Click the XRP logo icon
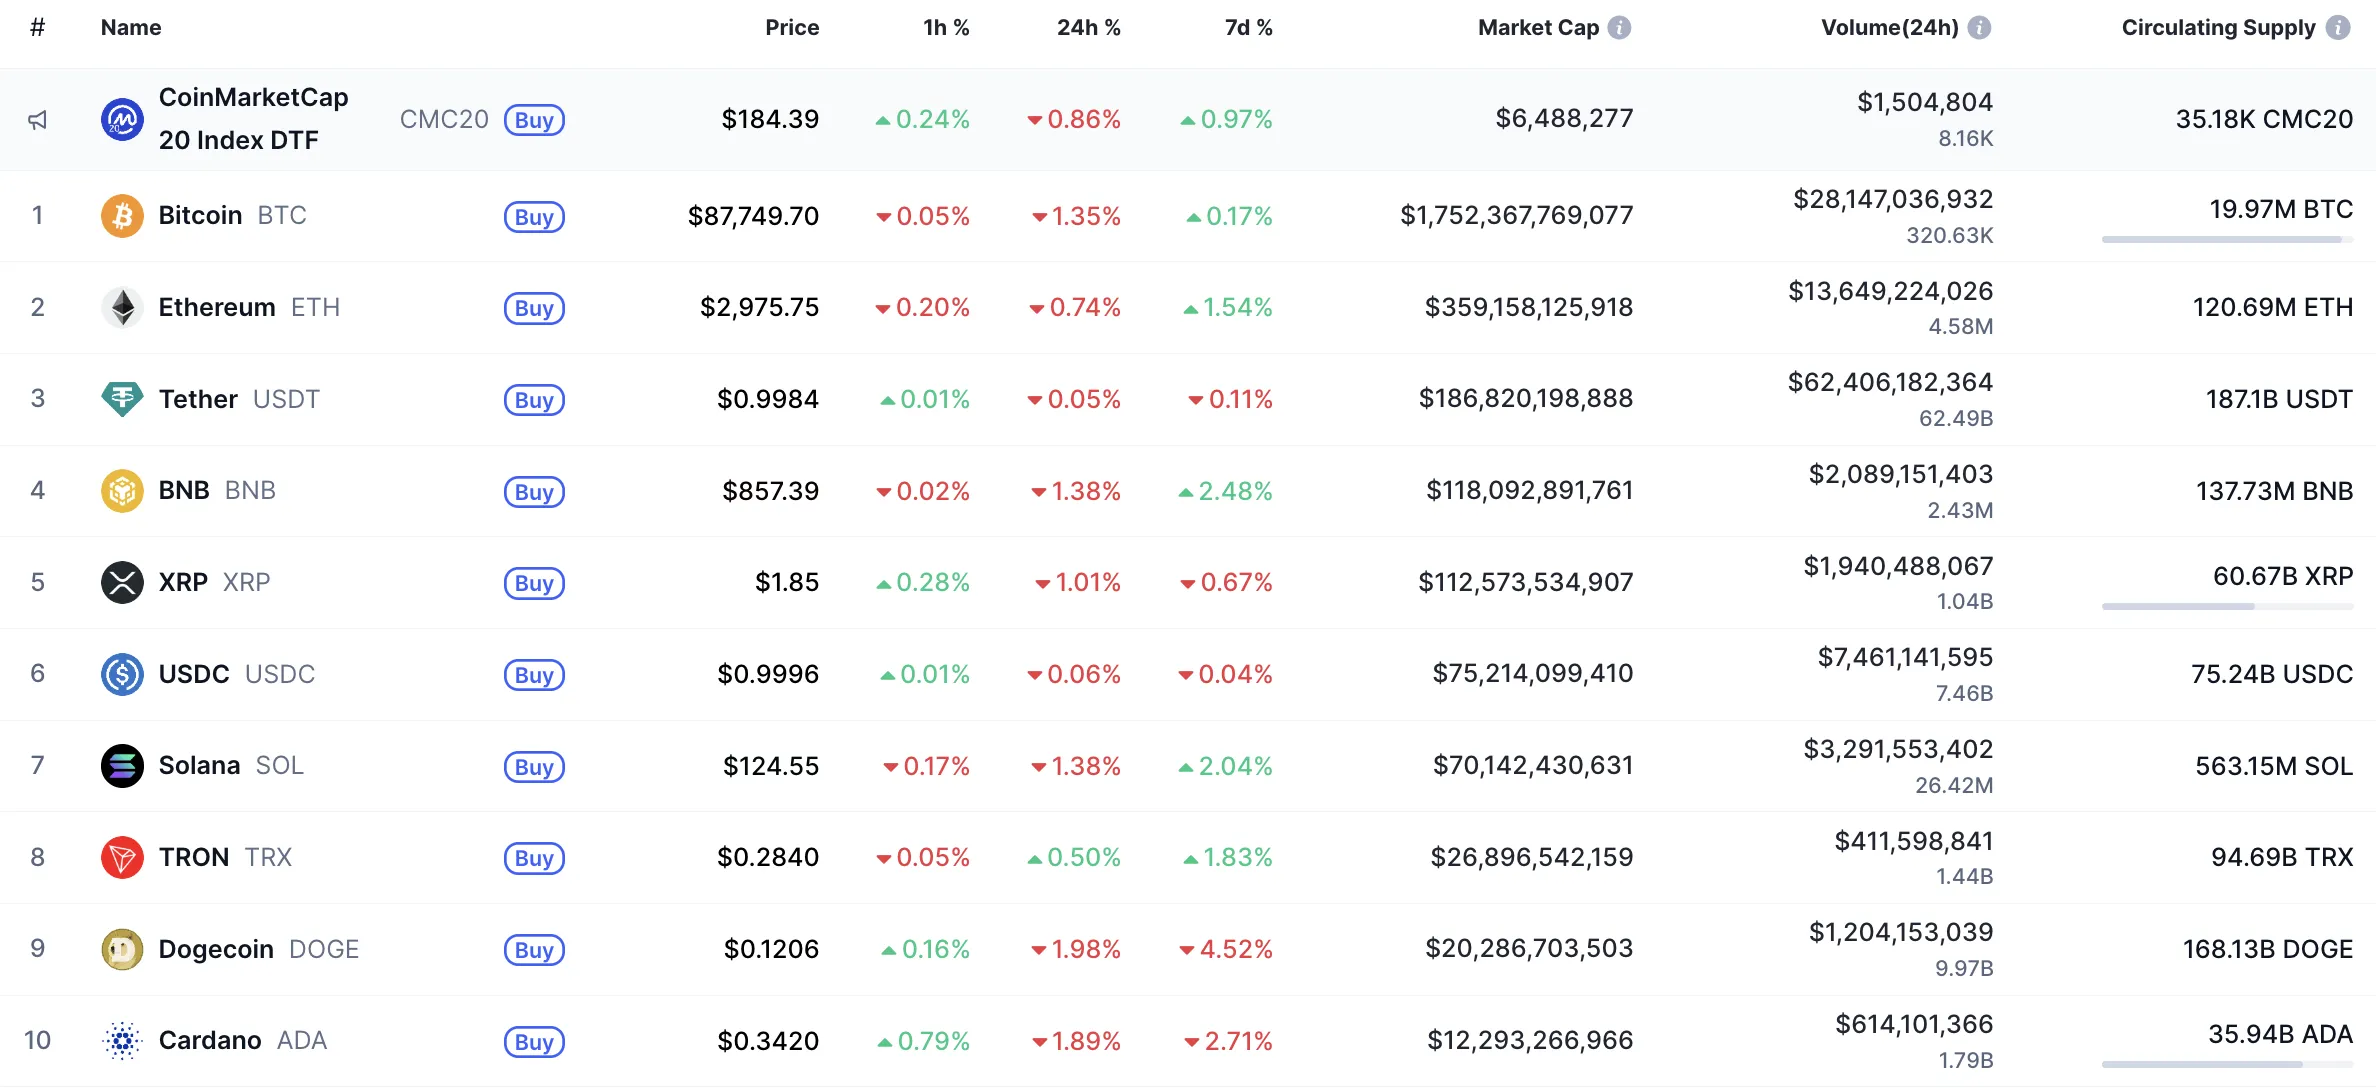The width and height of the screenshot is (2376, 1090). coord(122,582)
